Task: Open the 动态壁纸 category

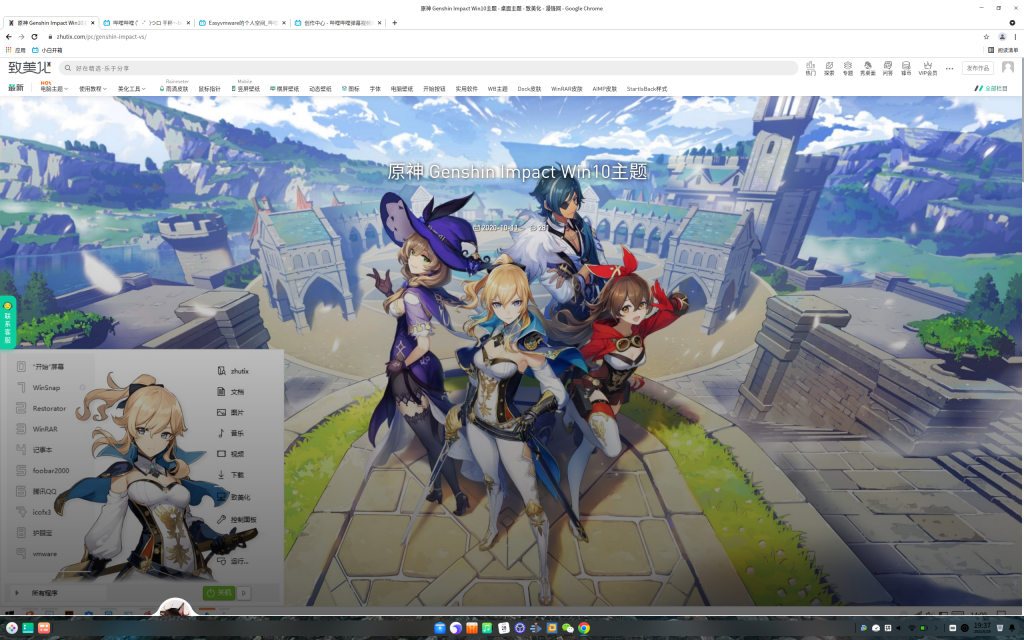Action: tap(320, 89)
